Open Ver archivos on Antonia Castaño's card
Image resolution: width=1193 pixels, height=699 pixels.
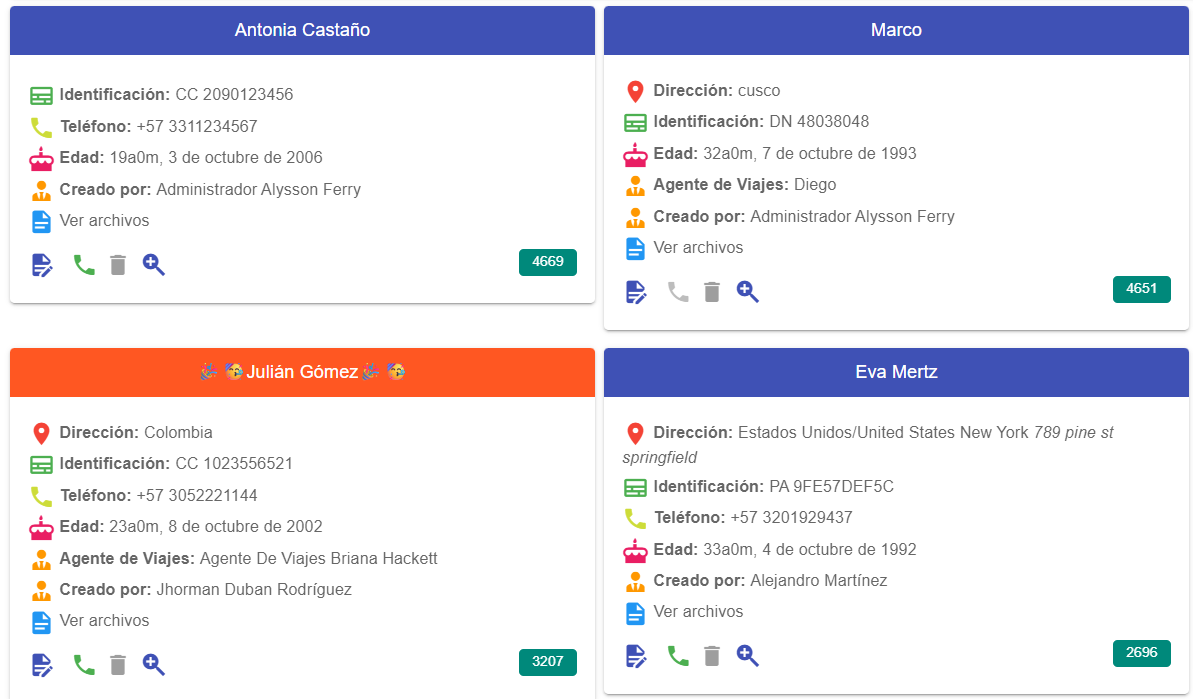(x=104, y=221)
